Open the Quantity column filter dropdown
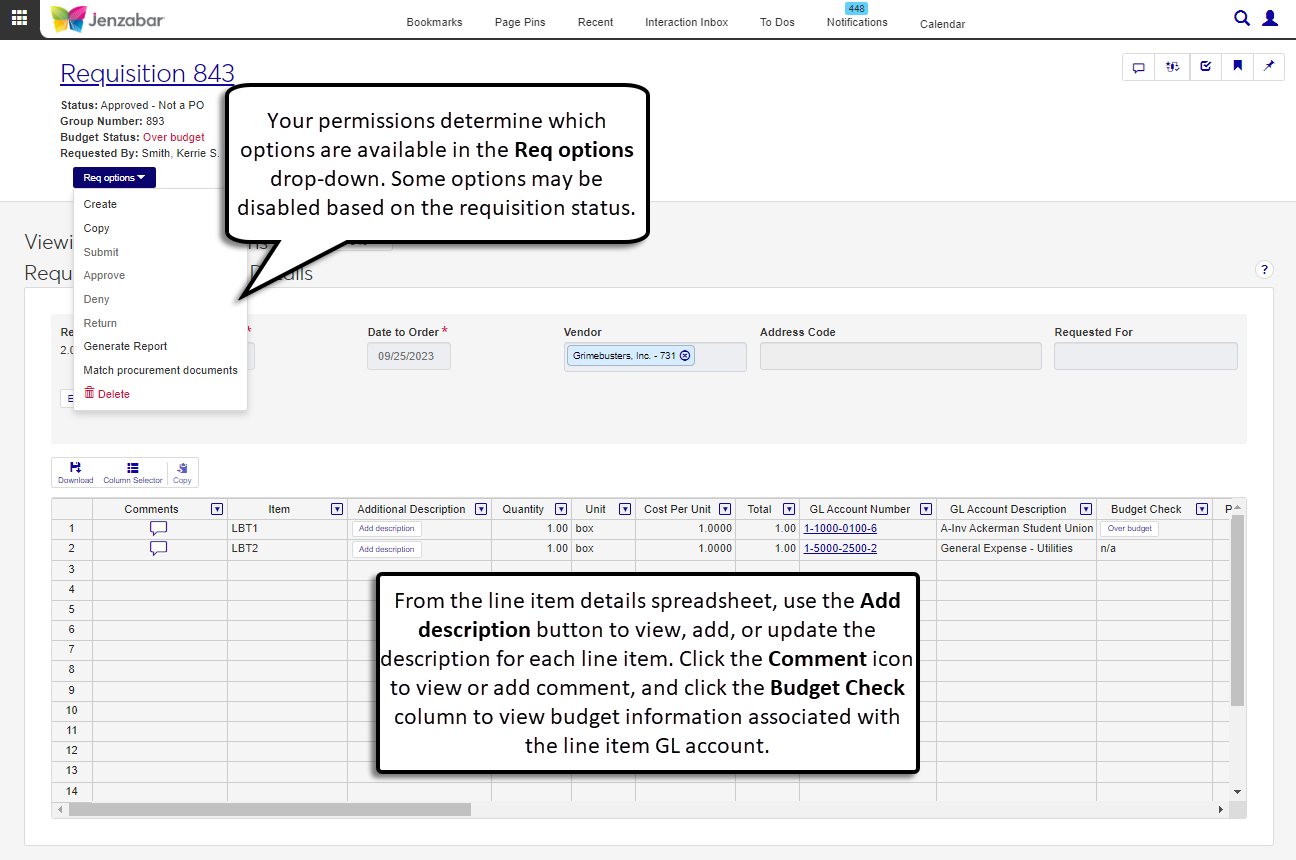Image resolution: width=1296 pixels, height=860 pixels. (561, 509)
